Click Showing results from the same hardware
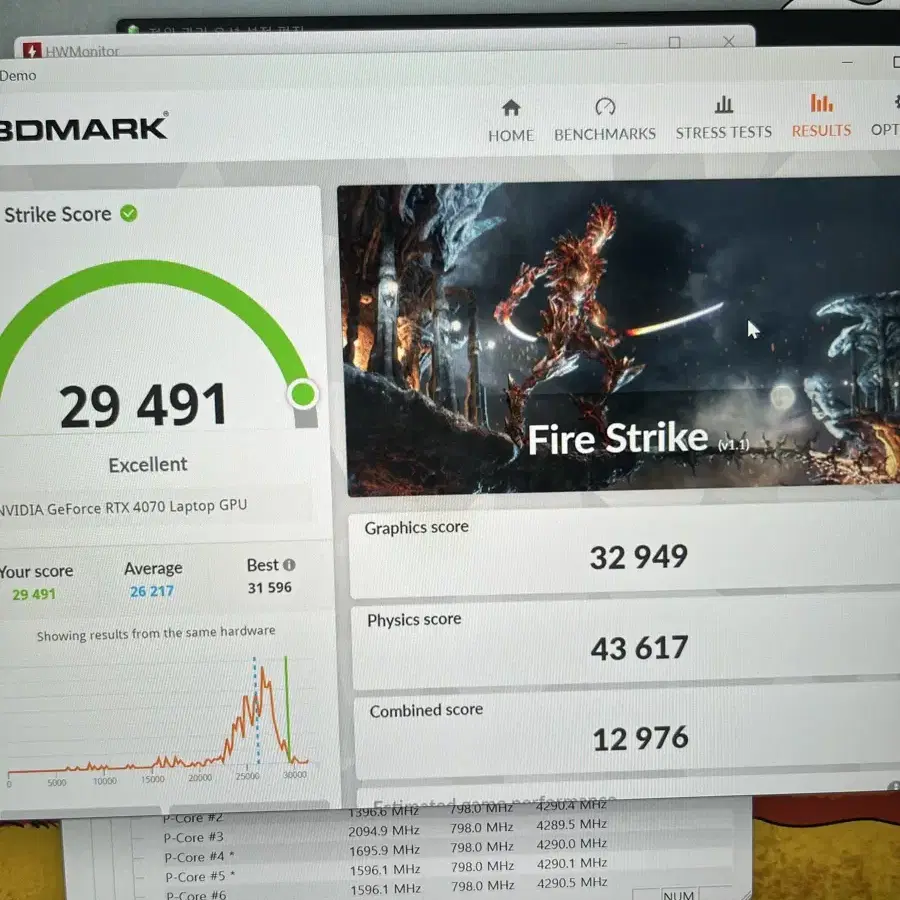The height and width of the screenshot is (900, 900). pyautogui.click(x=156, y=633)
